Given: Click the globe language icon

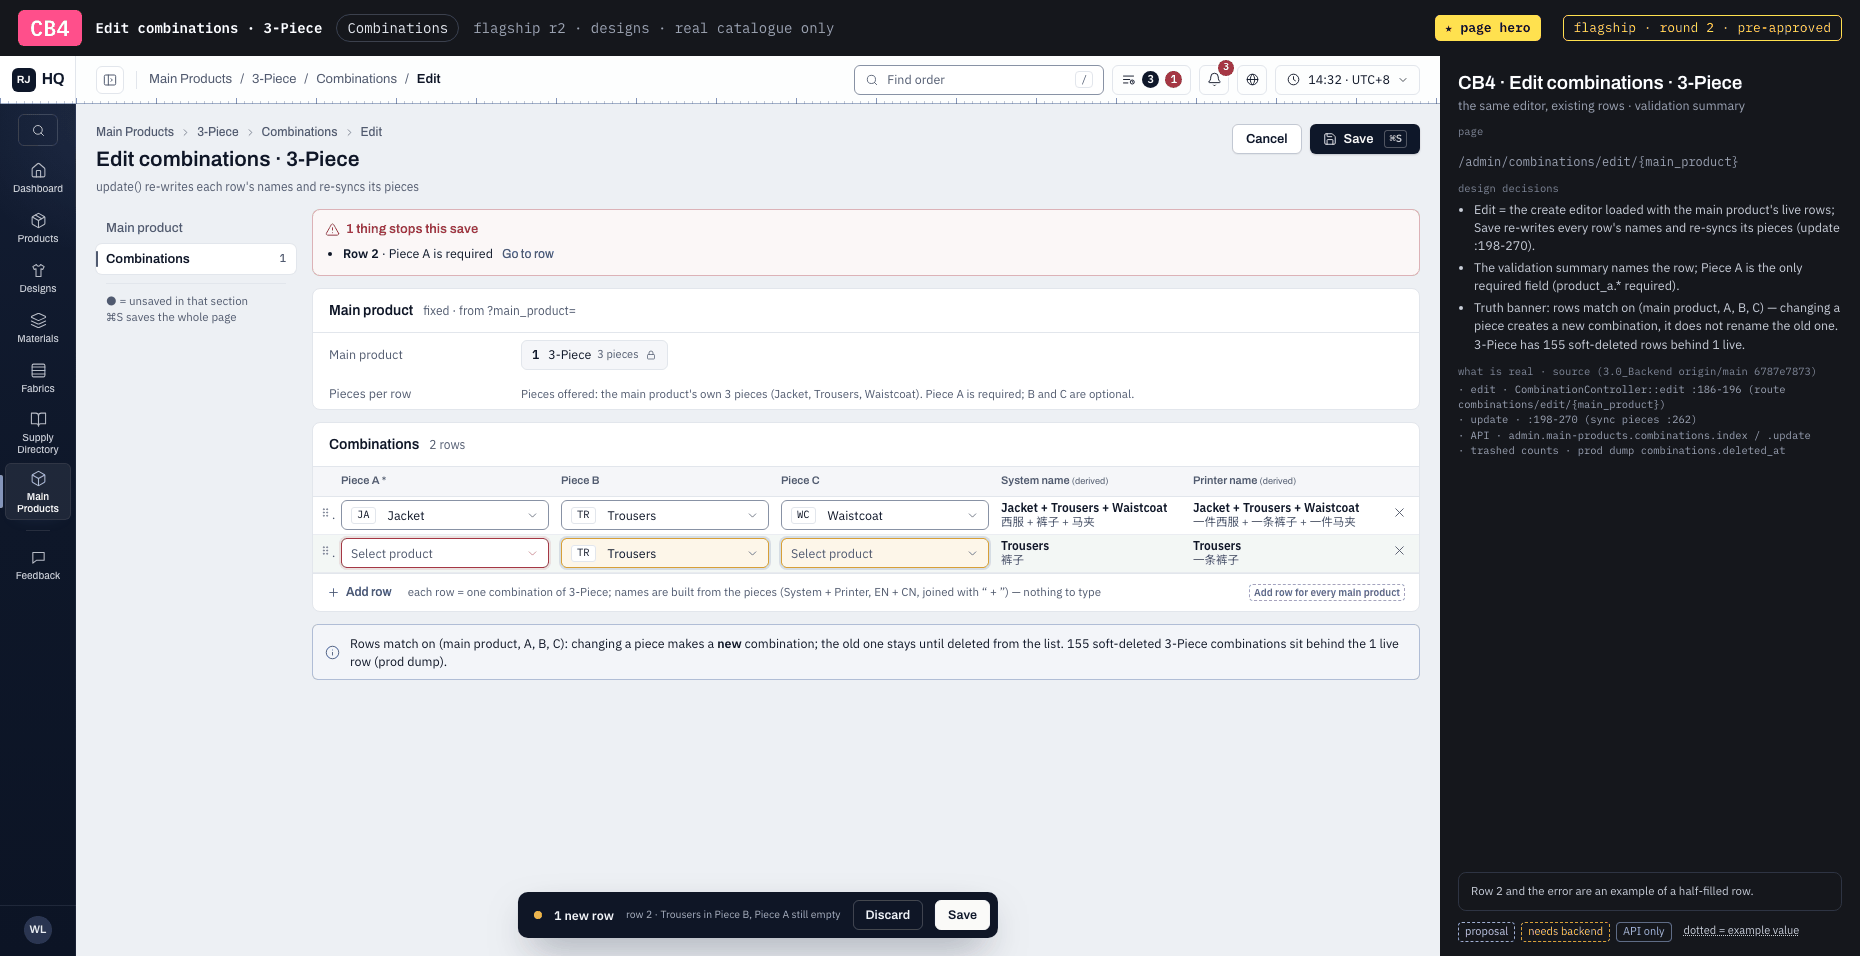Looking at the screenshot, I should [x=1252, y=79].
